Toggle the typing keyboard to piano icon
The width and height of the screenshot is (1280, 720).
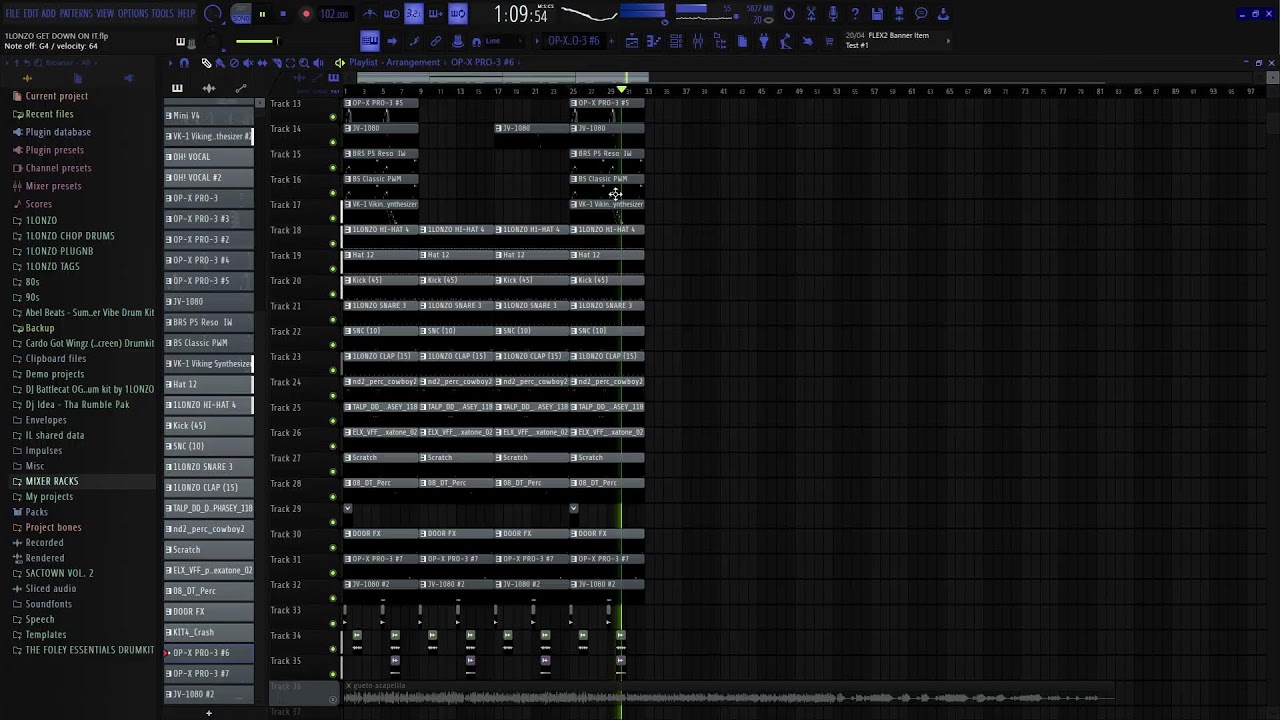(x=369, y=41)
